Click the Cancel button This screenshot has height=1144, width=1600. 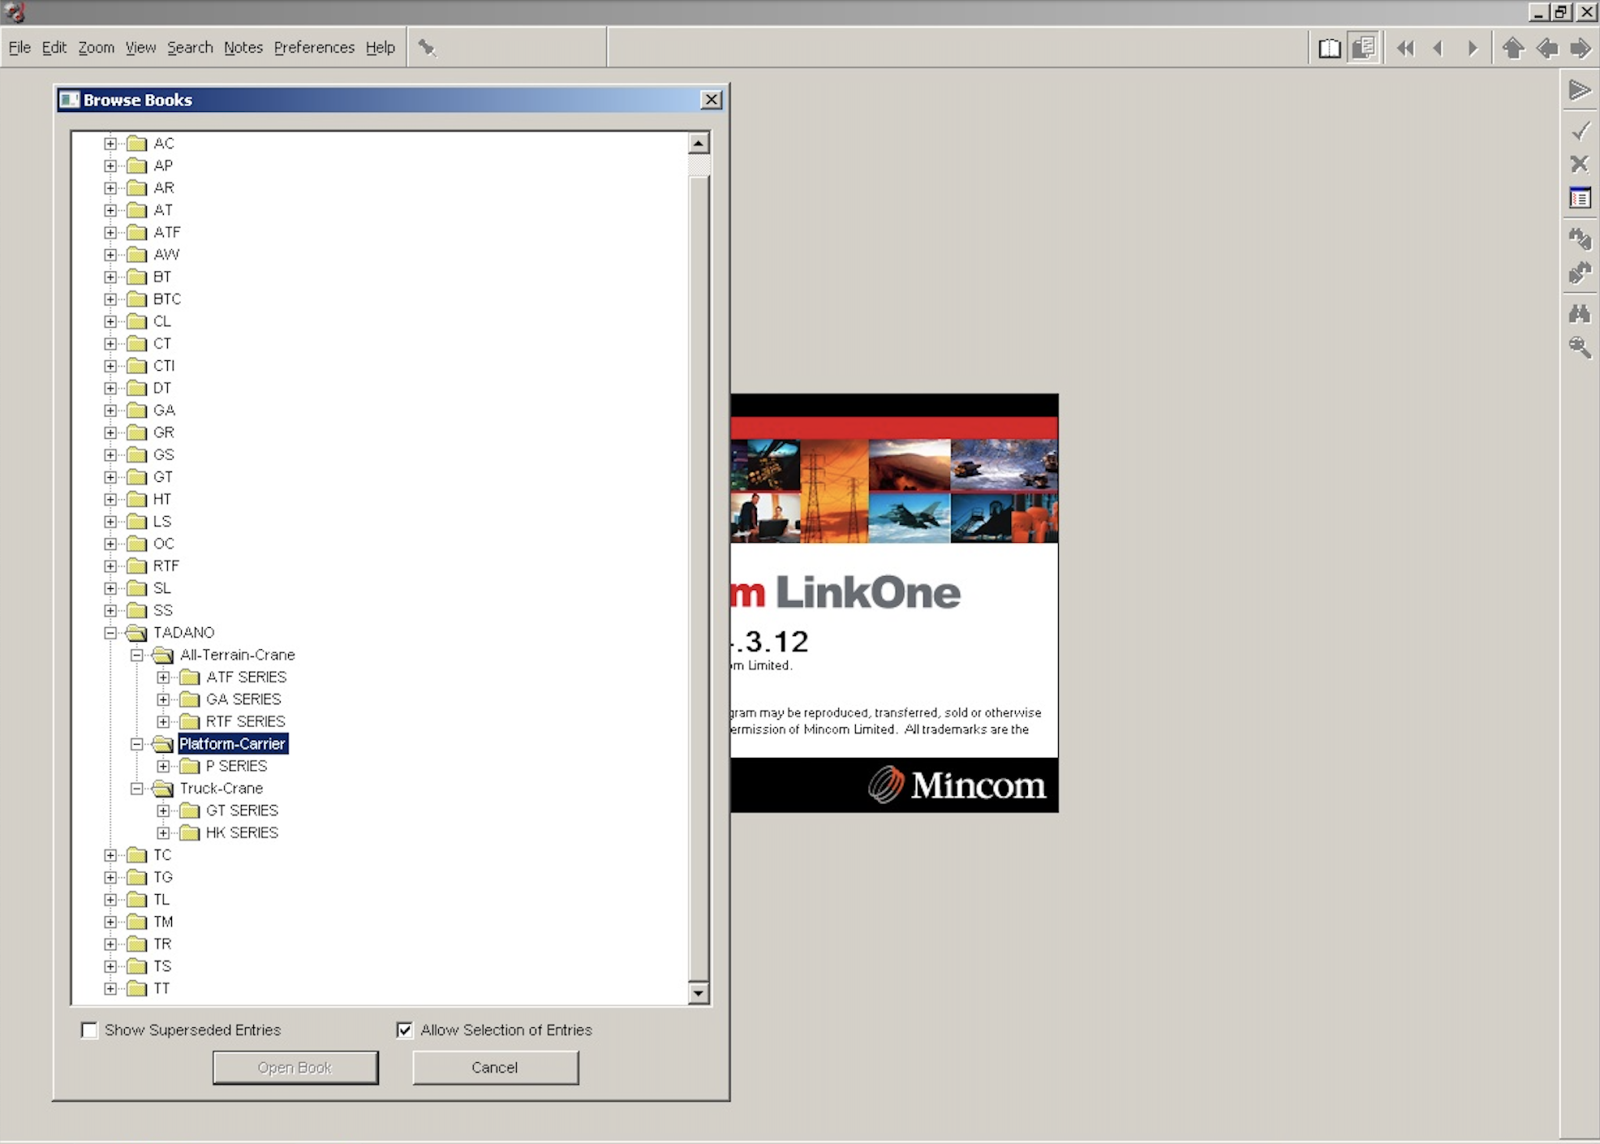coord(495,1068)
